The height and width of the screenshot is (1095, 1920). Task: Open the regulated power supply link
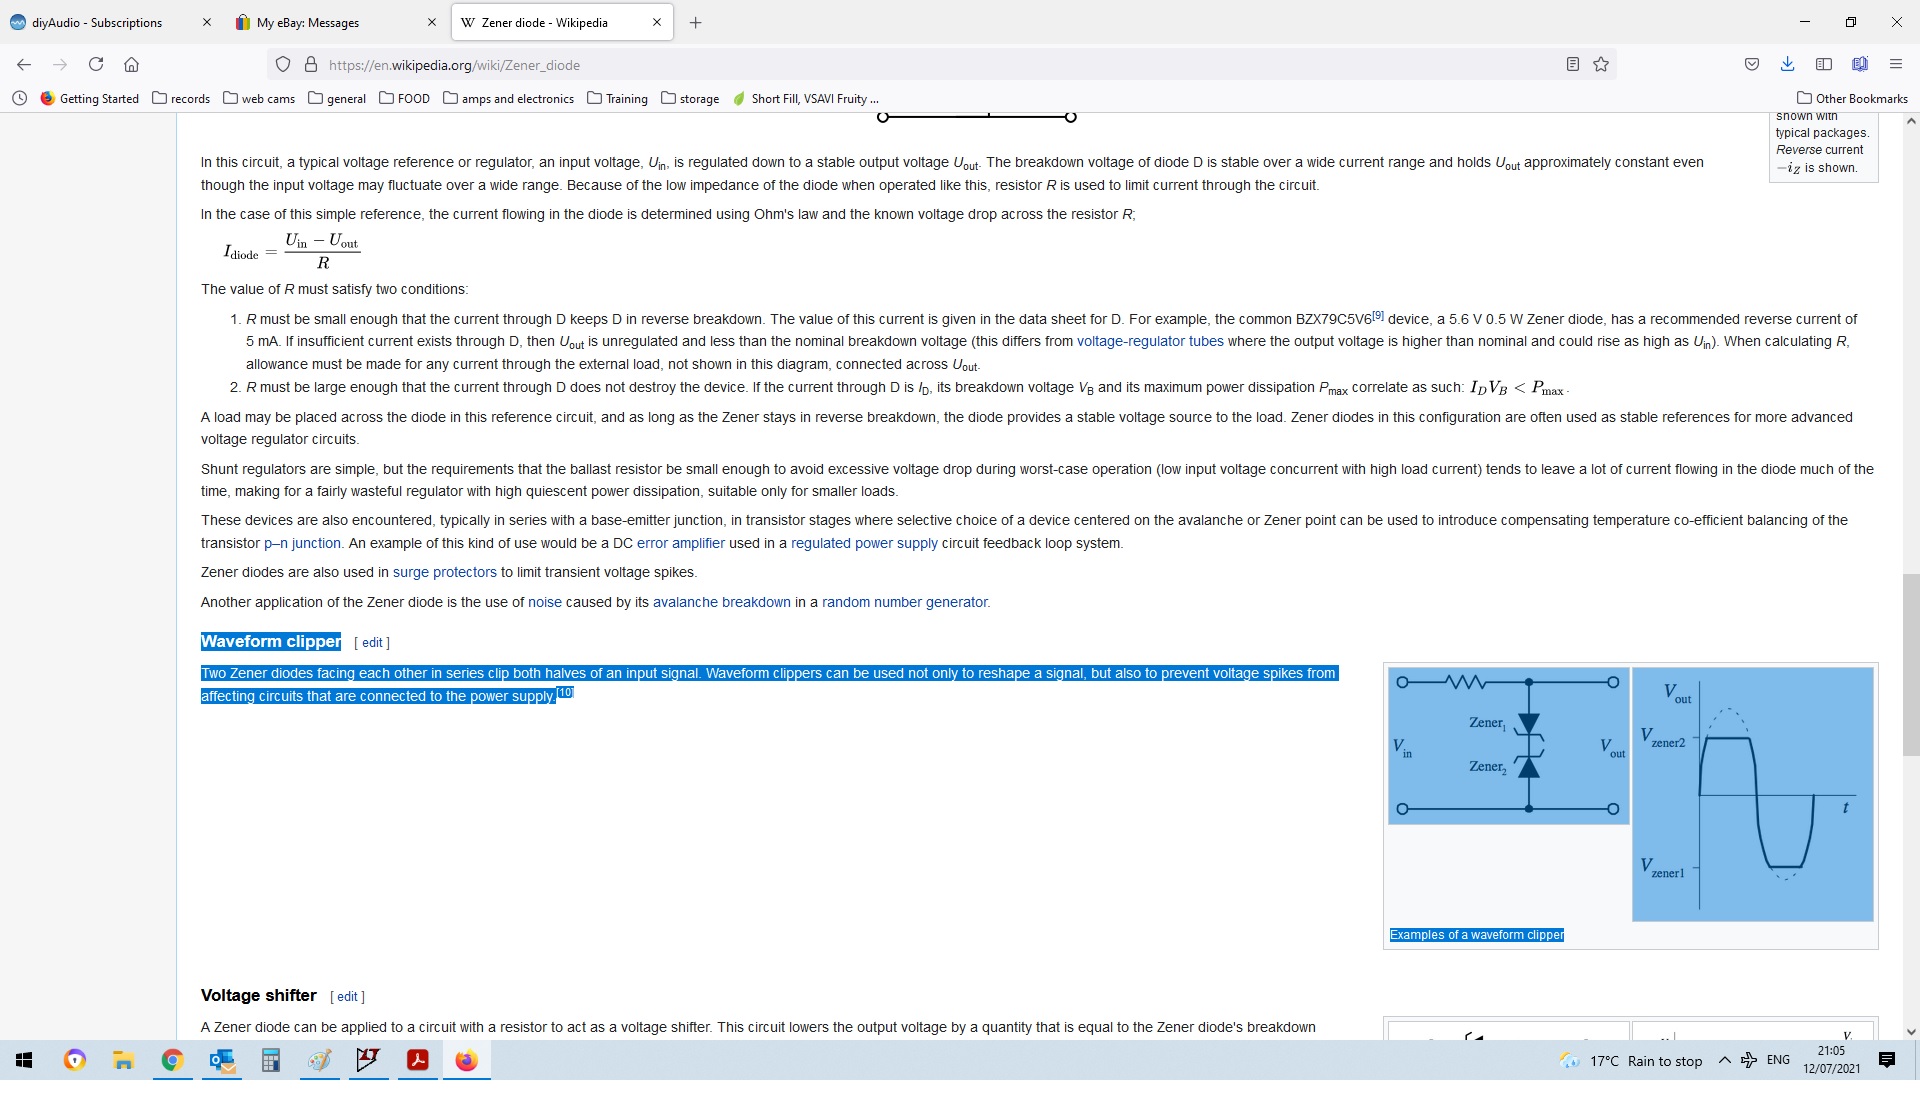tap(864, 543)
